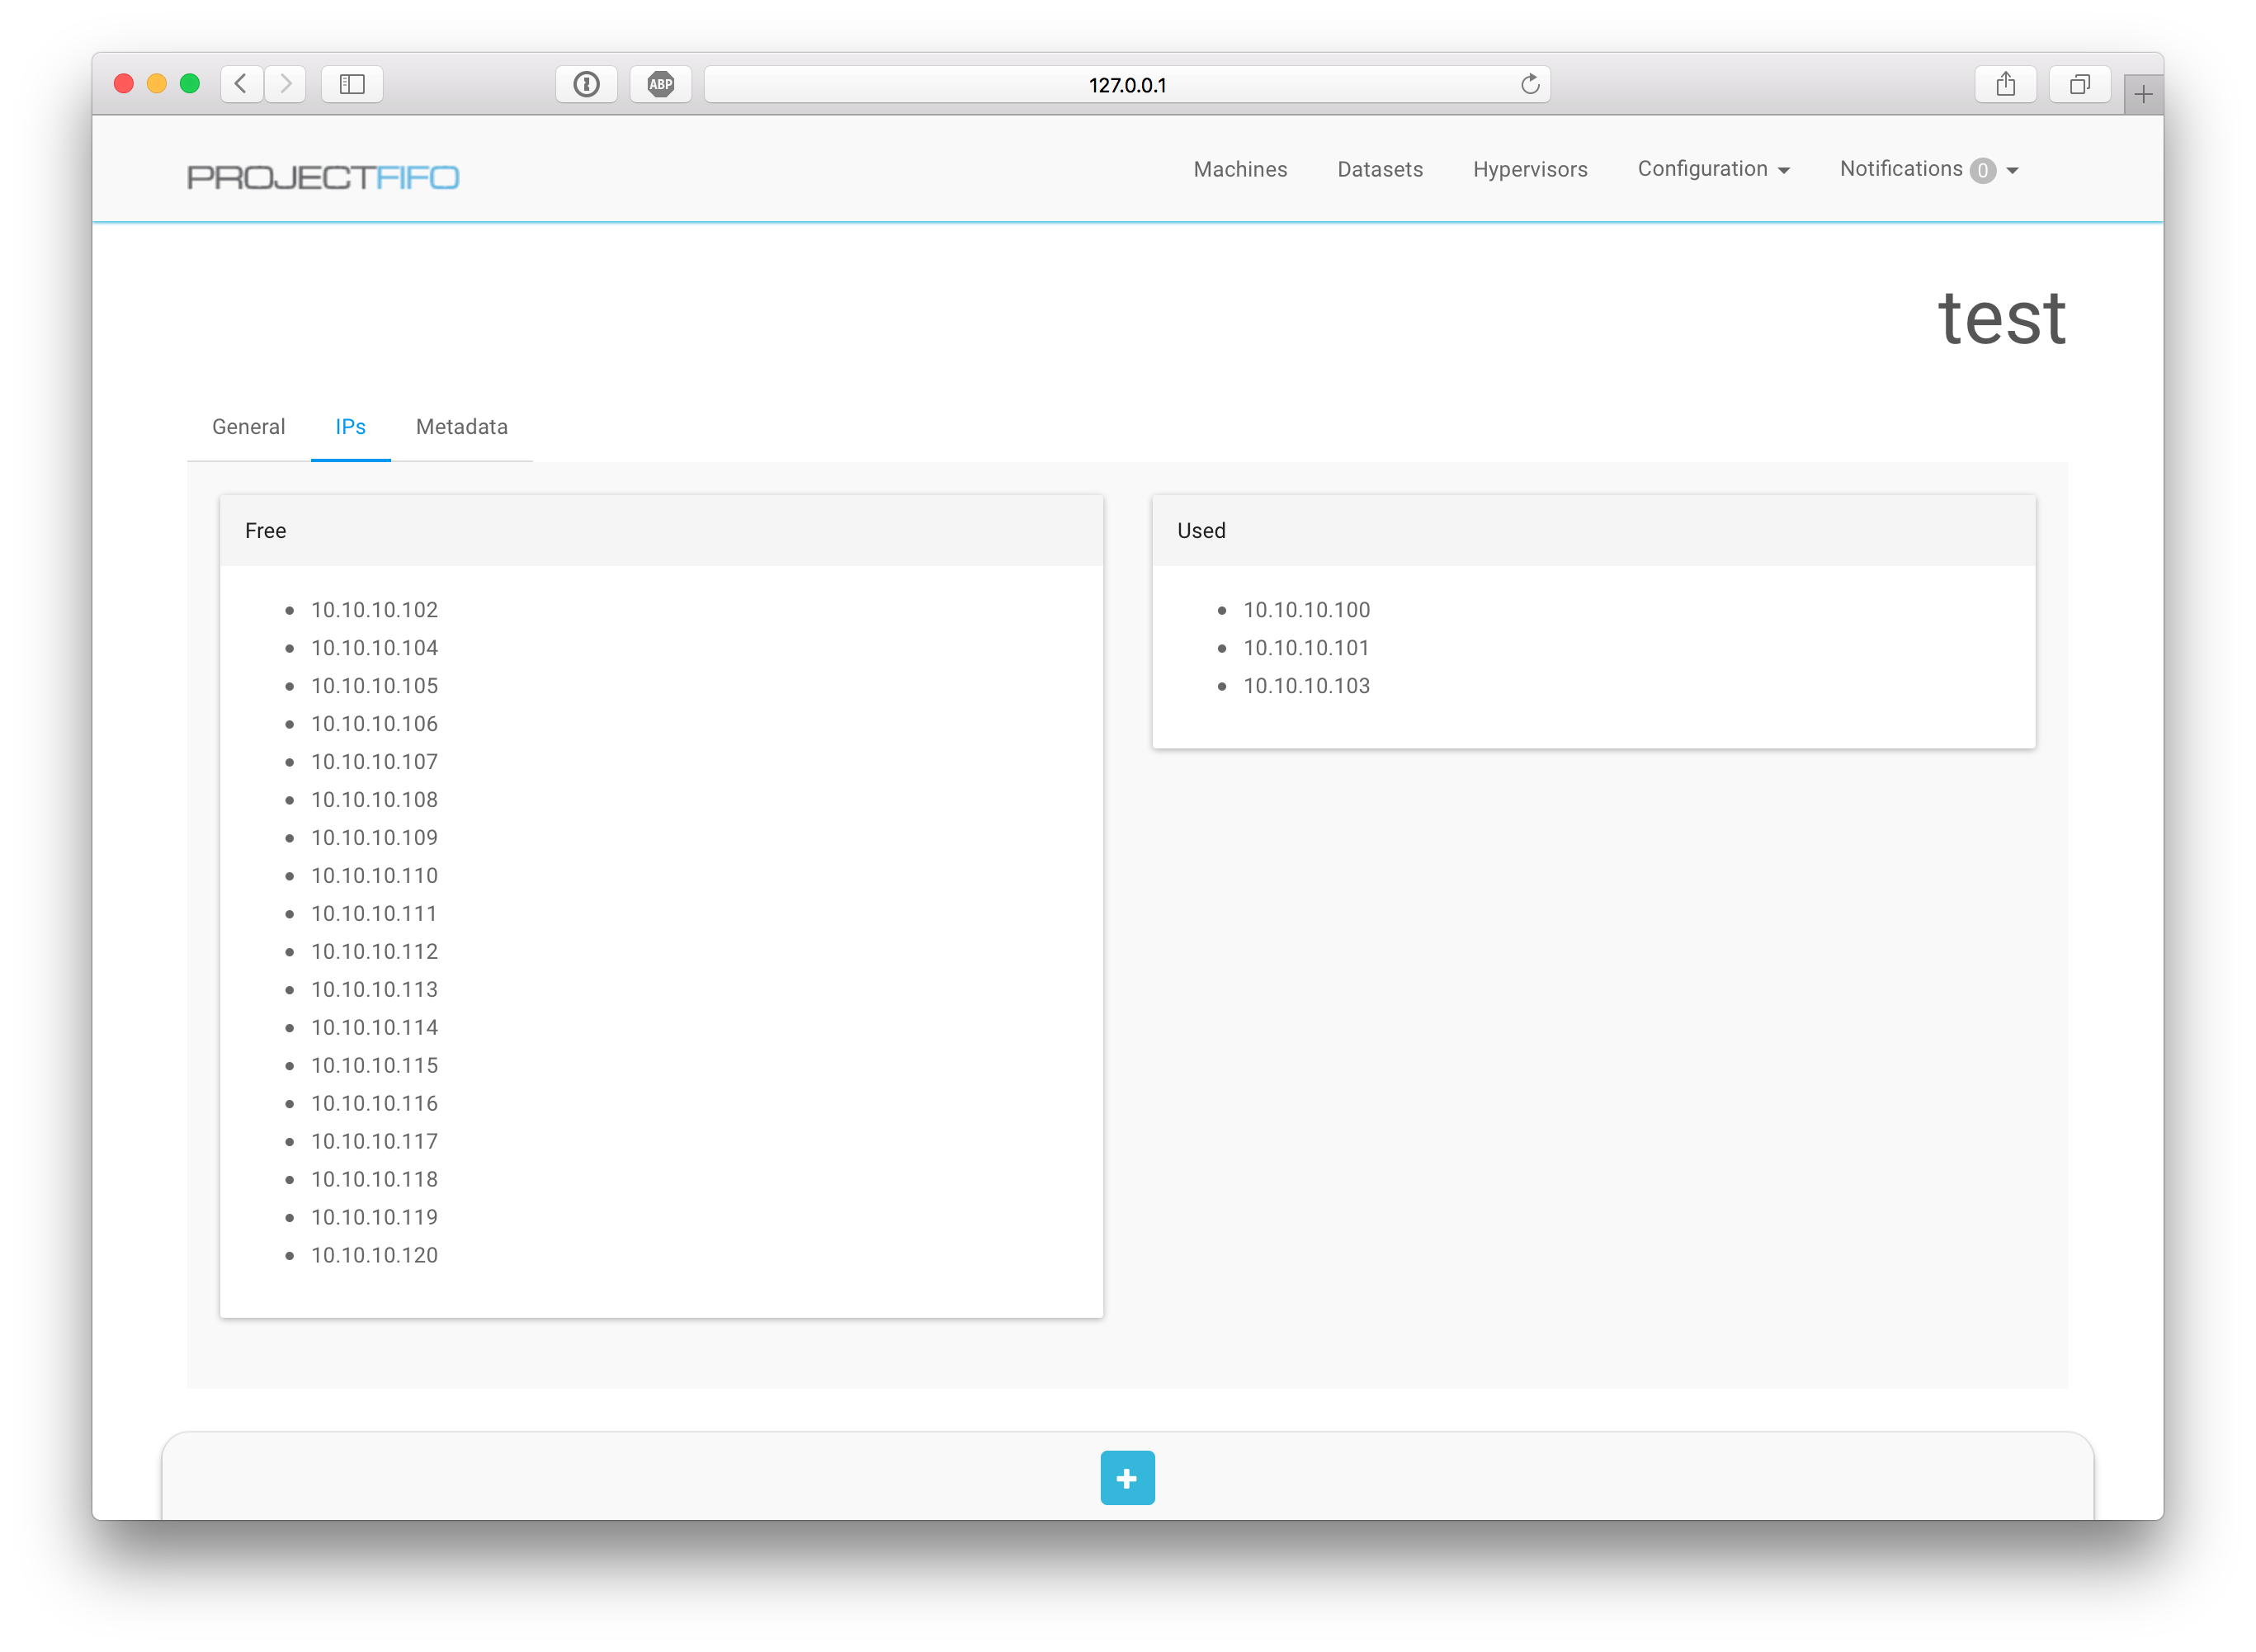
Task: Open a new tab with plus
Action: pyautogui.click(x=2142, y=95)
